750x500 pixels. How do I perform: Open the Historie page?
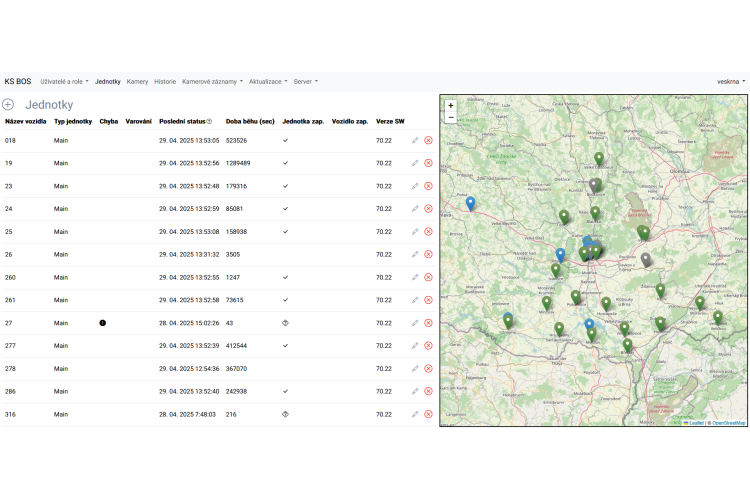165,82
